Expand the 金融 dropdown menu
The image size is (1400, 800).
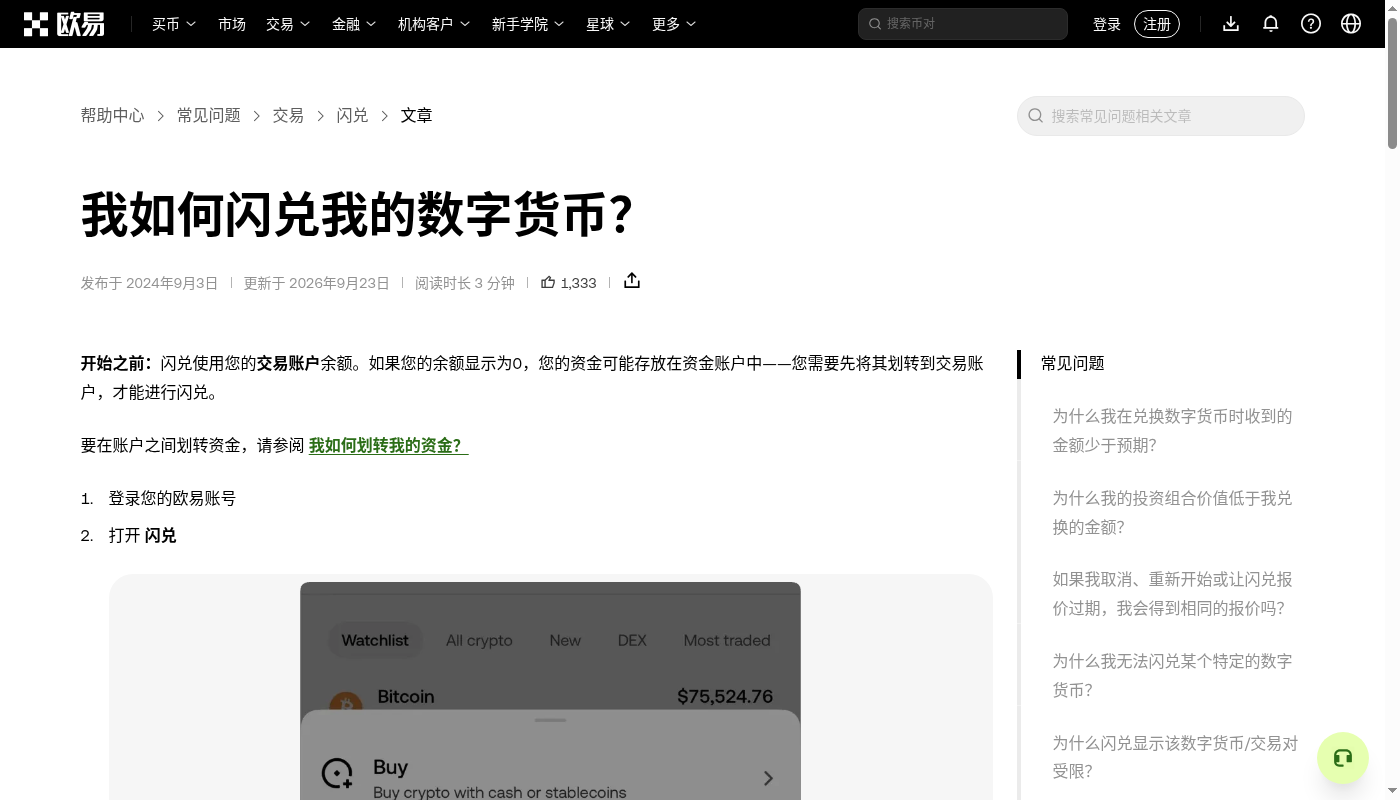[x=354, y=24]
